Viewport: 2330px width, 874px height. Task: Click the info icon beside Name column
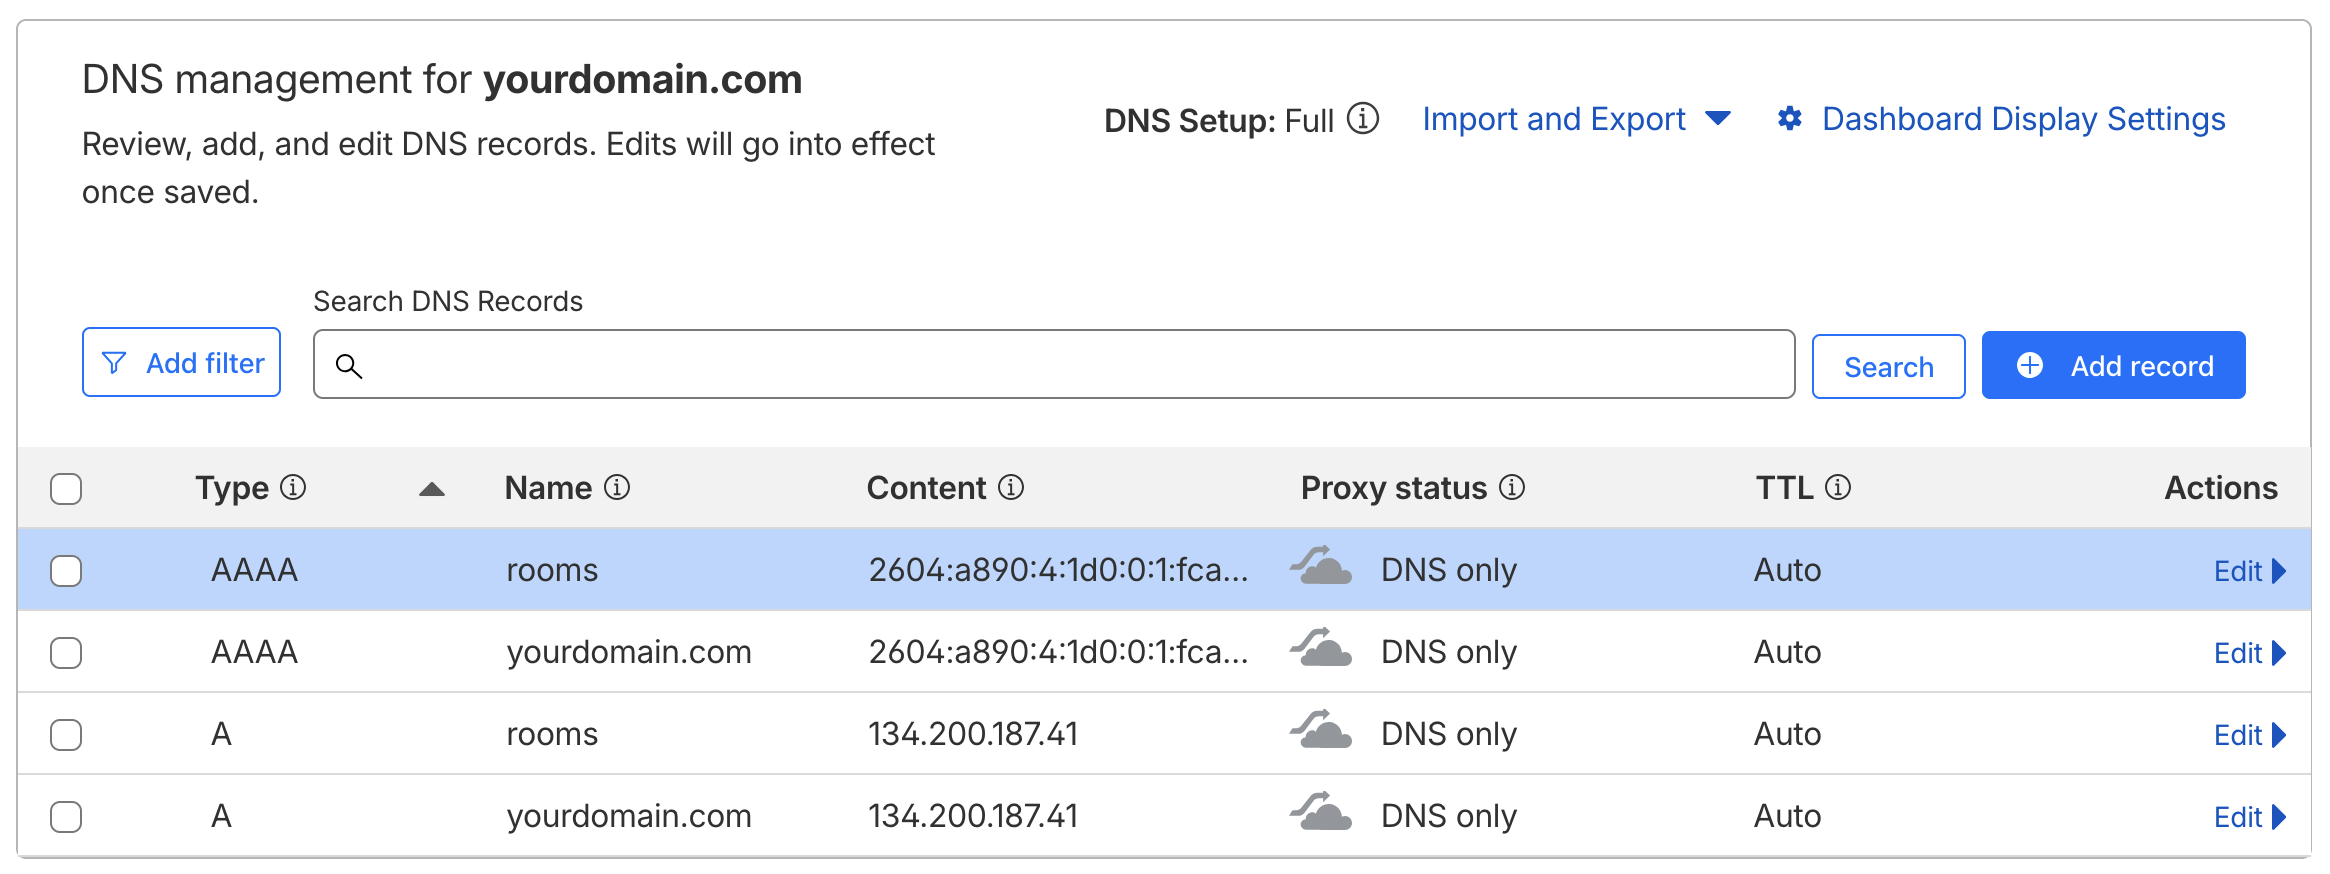(x=617, y=487)
